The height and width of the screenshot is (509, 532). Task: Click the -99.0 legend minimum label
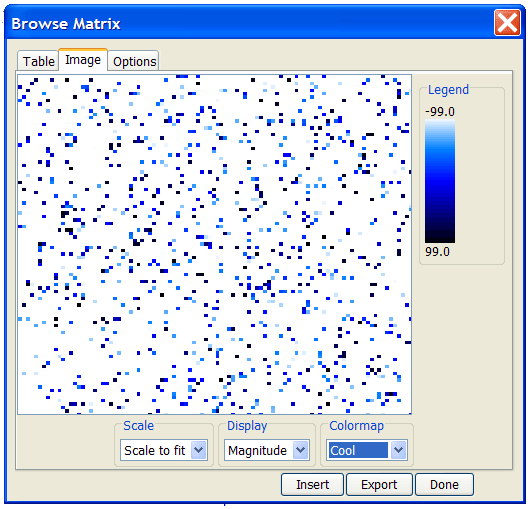(440, 111)
